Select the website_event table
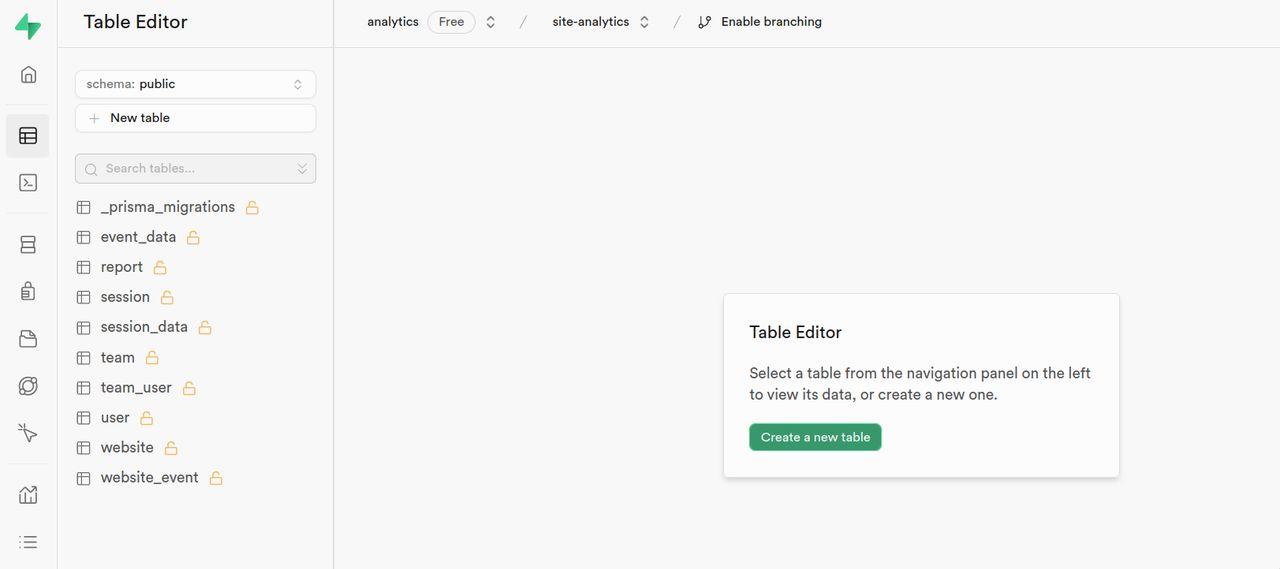1280x569 pixels. (149, 478)
